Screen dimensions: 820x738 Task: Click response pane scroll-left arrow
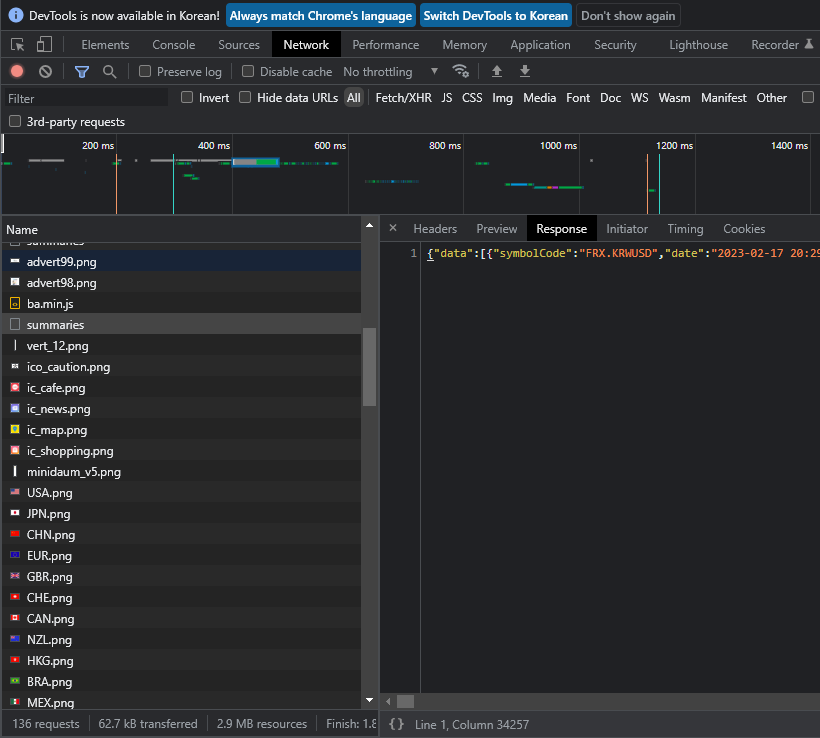tap(388, 701)
